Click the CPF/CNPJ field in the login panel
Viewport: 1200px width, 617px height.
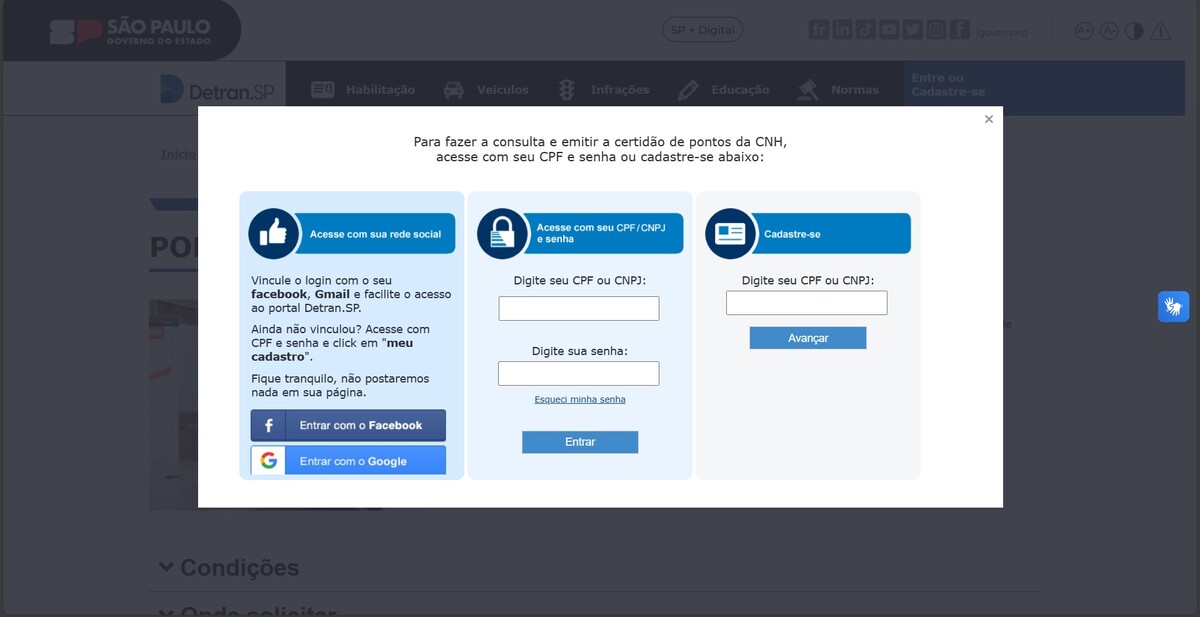[579, 308]
